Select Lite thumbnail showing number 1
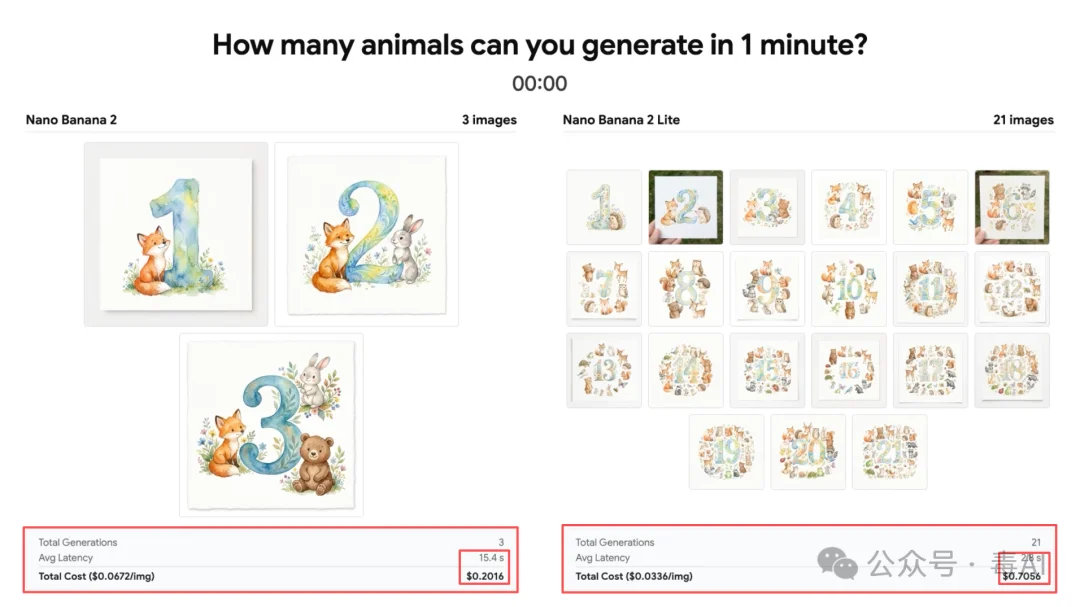This screenshot has height=607, width=1080. 604,207
